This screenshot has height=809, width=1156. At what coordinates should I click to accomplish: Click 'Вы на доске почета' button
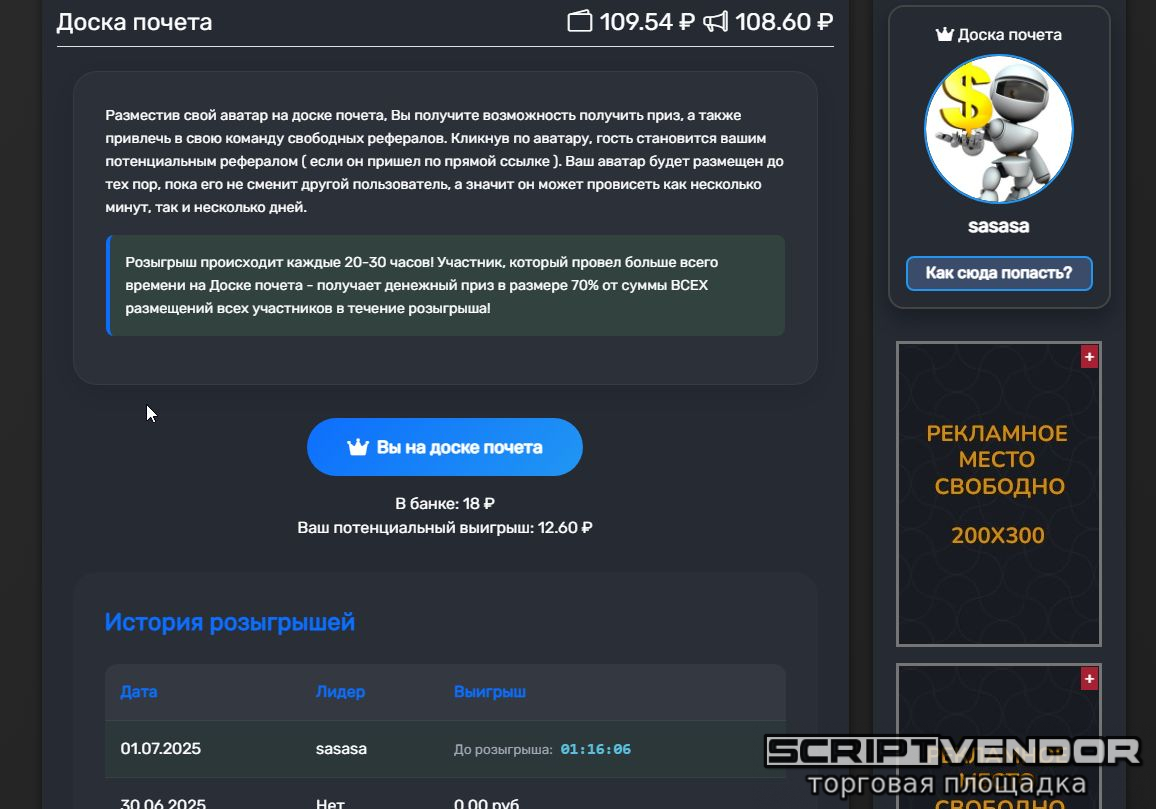(x=445, y=447)
